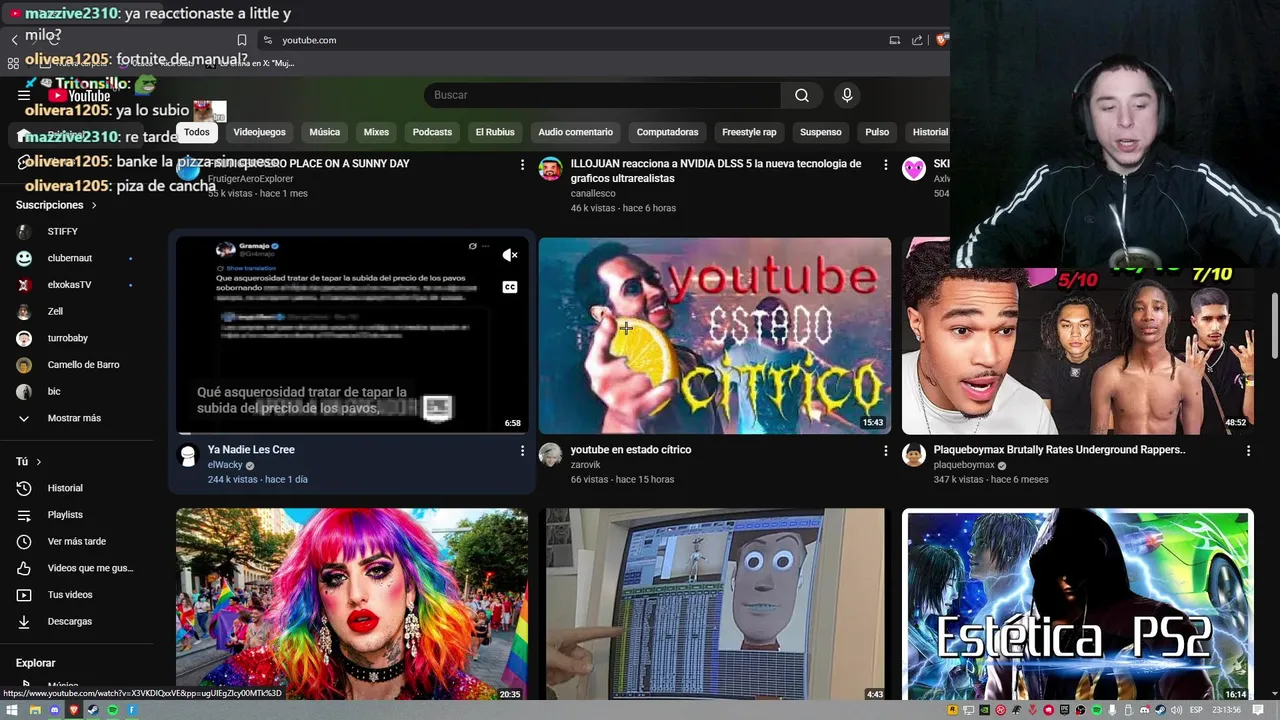Open the YouTube hamburger guide menu

(x=24, y=95)
